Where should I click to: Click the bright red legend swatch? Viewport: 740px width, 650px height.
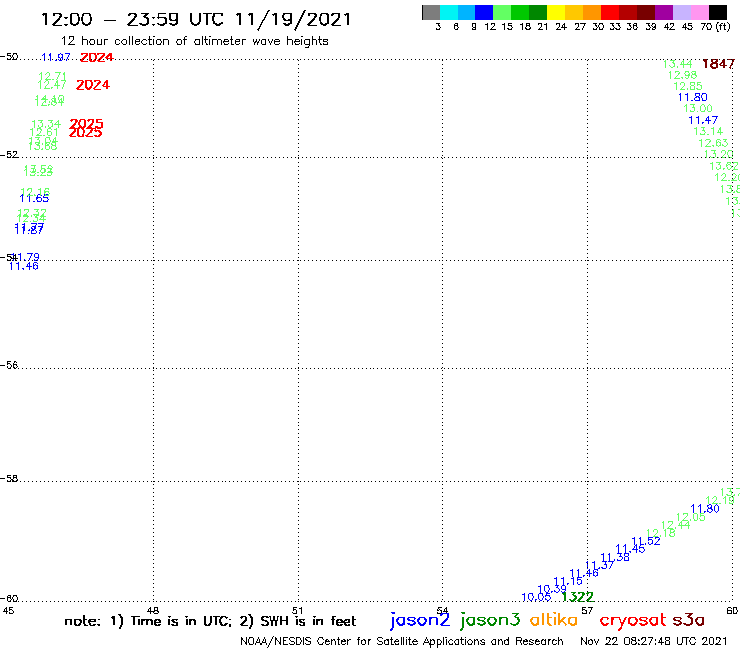pos(610,12)
